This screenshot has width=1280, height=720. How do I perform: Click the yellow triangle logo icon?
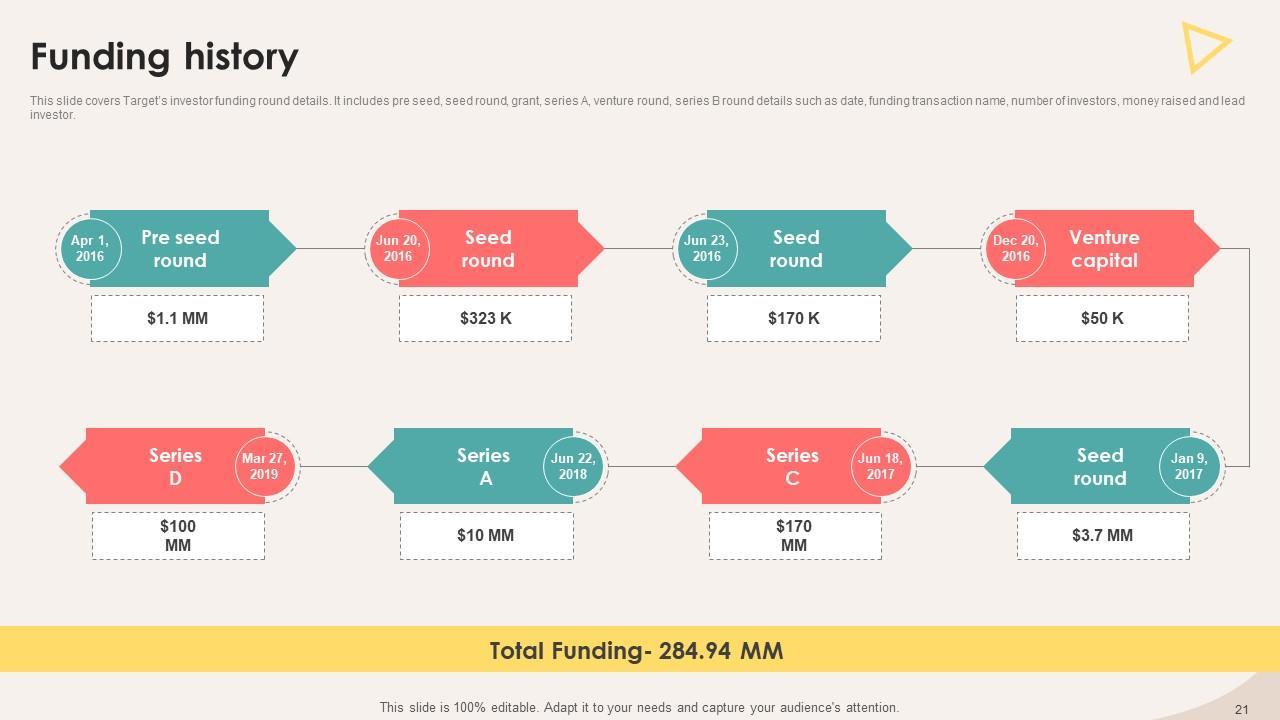click(1203, 47)
